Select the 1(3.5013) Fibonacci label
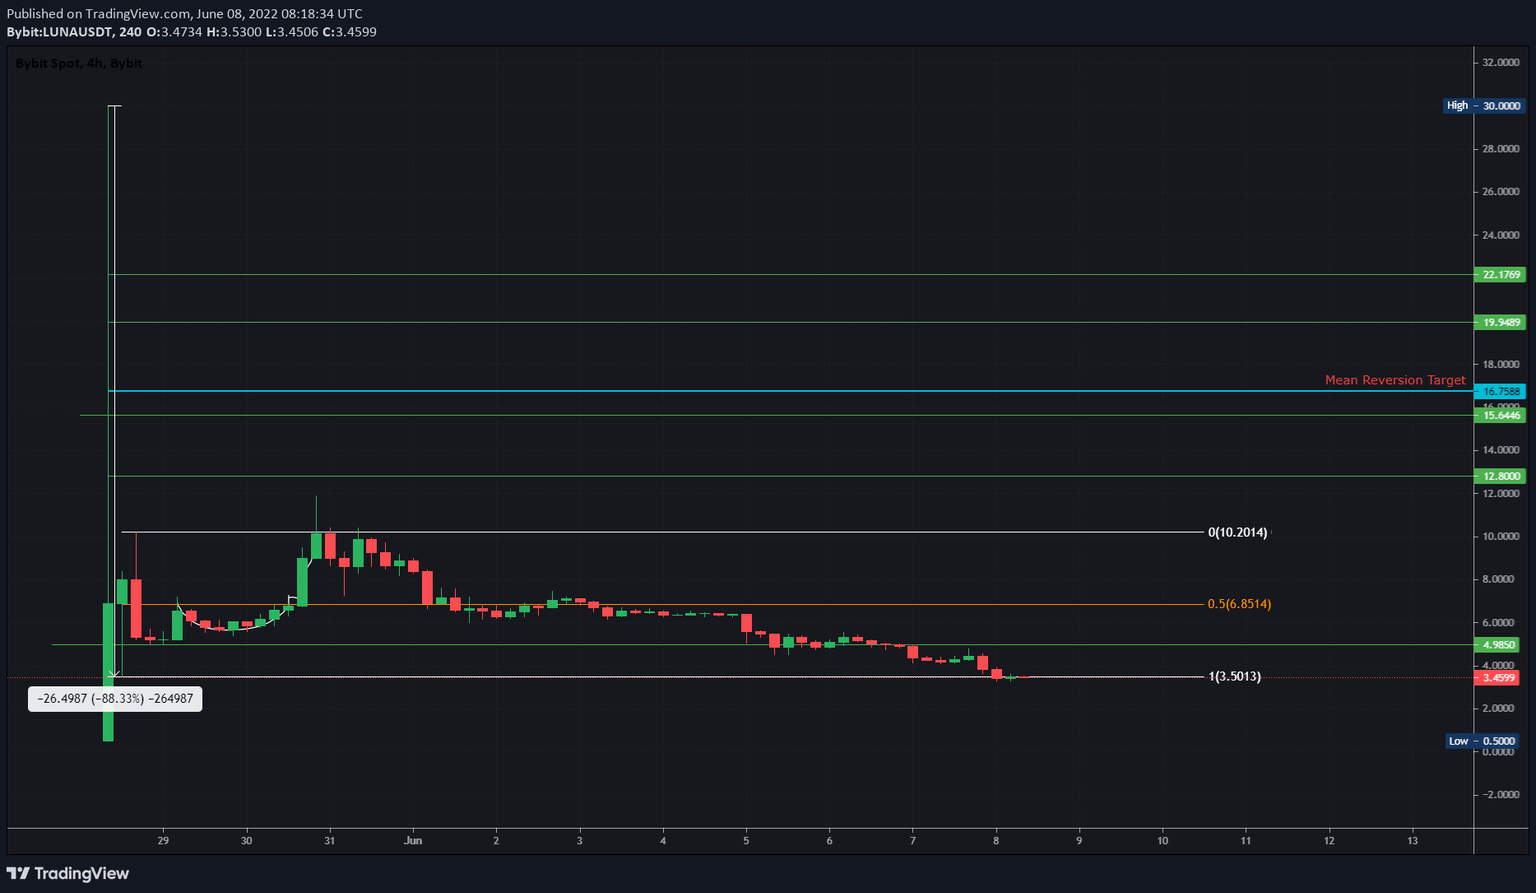Viewport: 1536px width, 893px height. click(1234, 676)
